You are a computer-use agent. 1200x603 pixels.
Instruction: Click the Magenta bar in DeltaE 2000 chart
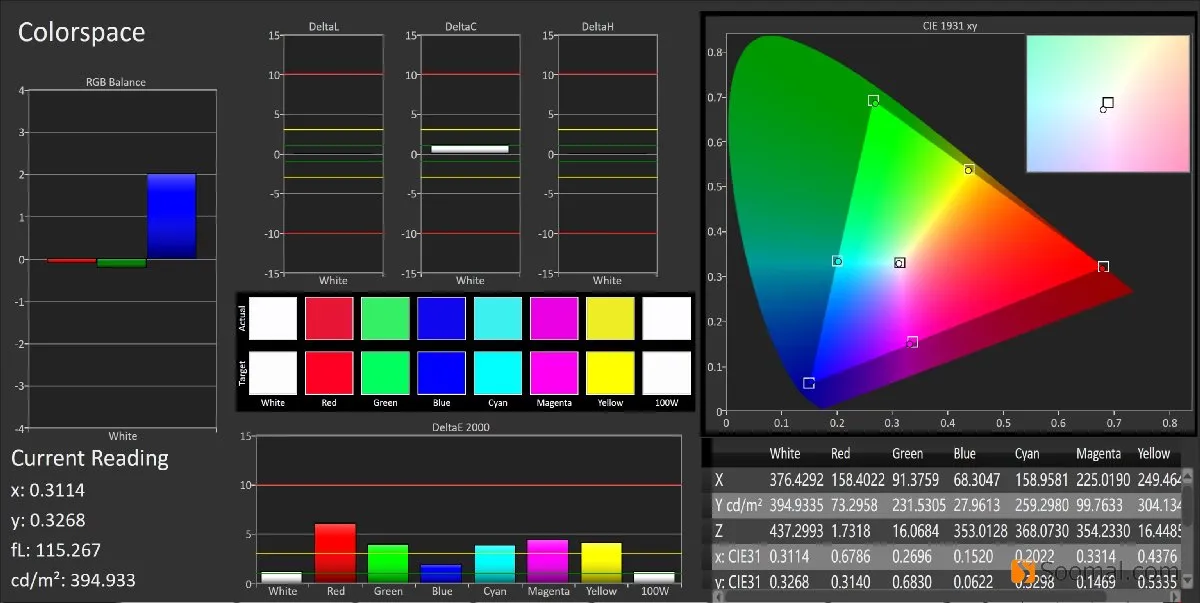tap(548, 561)
